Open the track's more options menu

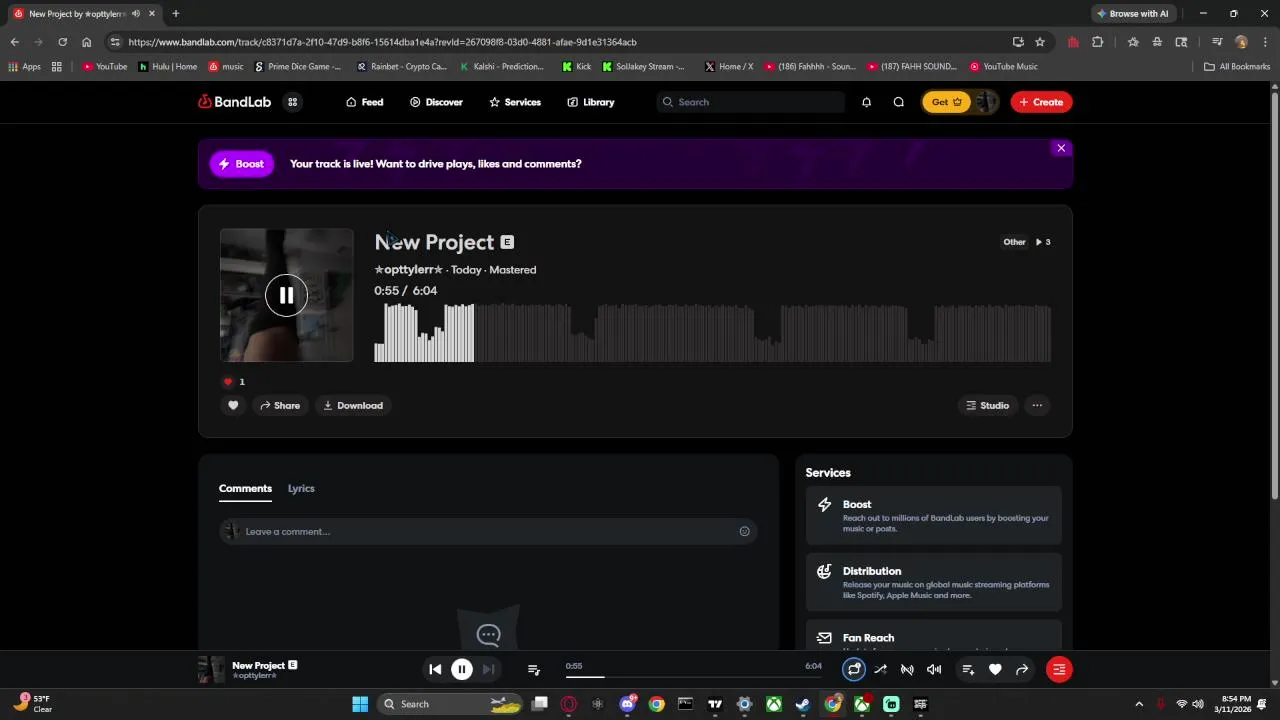point(1037,405)
